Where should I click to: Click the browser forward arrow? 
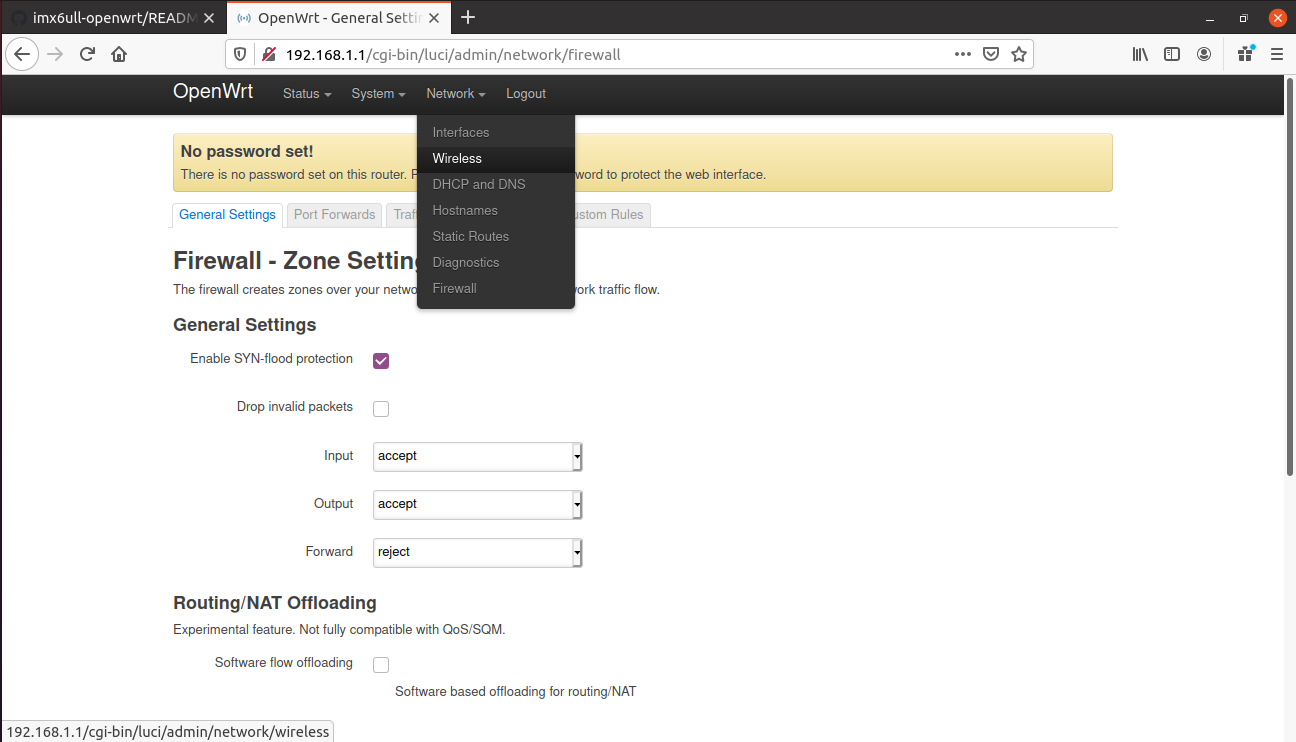[55, 54]
